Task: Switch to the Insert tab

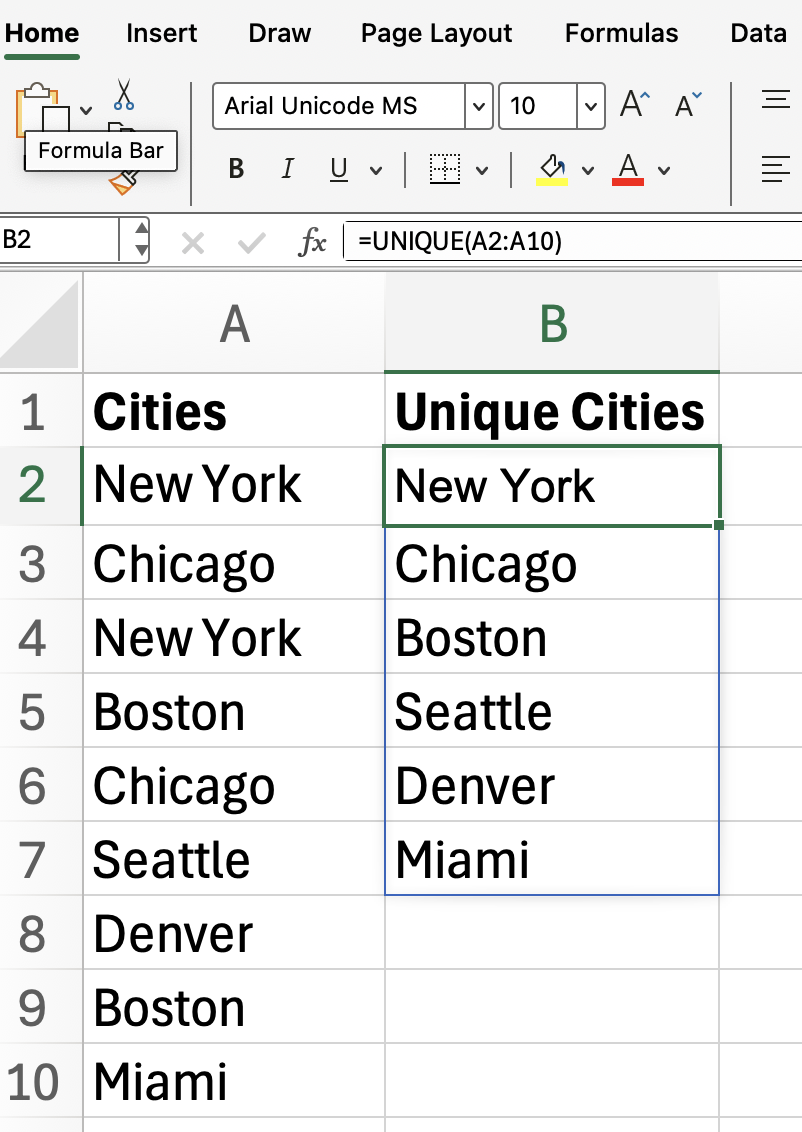Action: pos(162,33)
